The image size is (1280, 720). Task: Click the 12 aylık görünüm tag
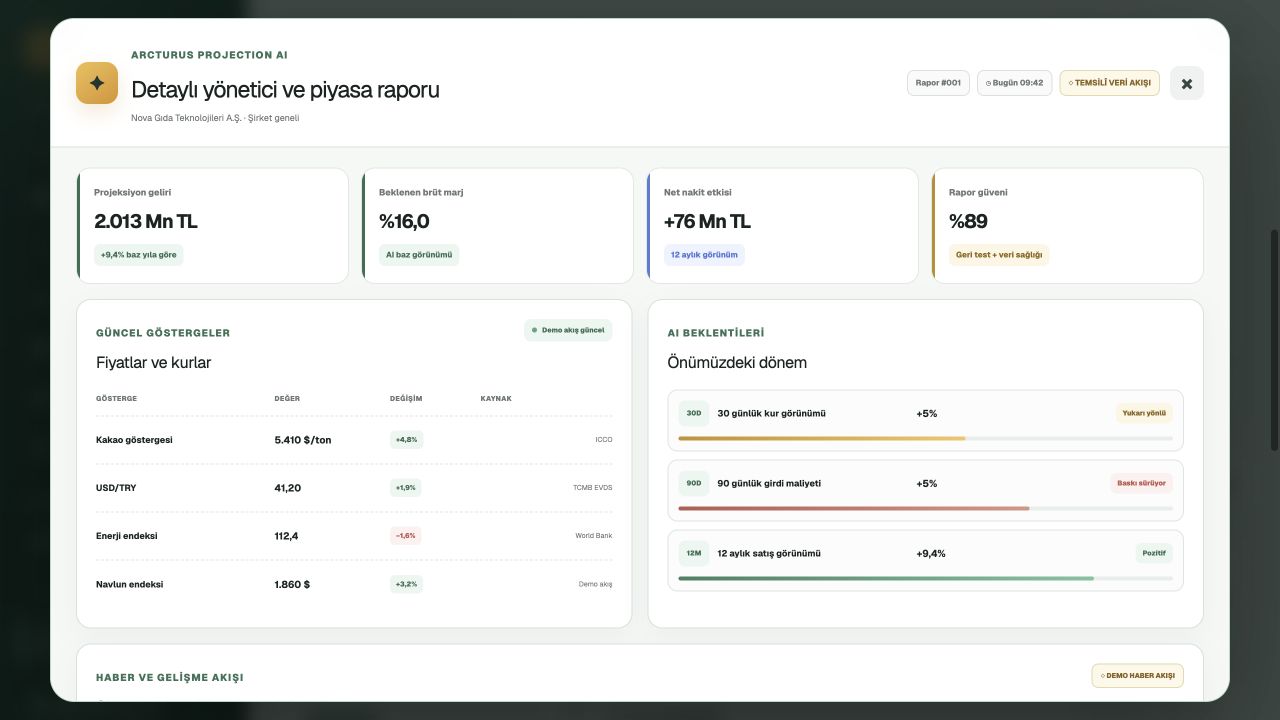(704, 255)
